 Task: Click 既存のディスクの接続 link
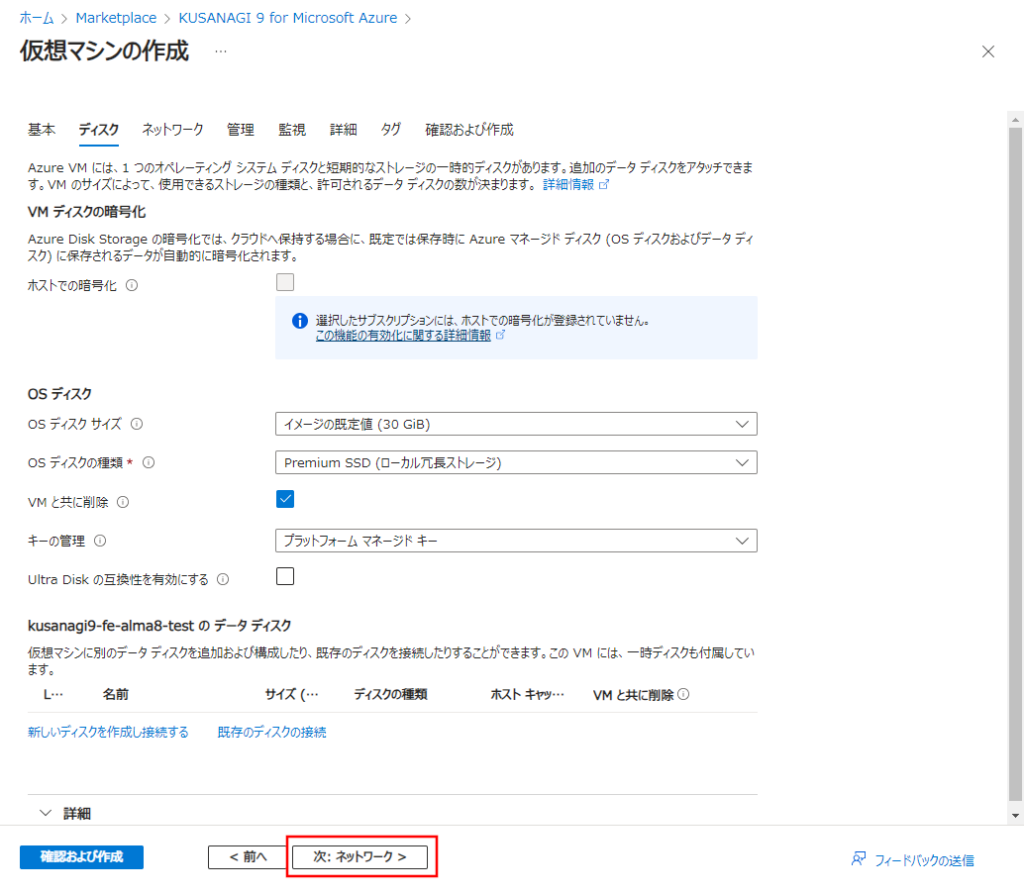tap(272, 732)
